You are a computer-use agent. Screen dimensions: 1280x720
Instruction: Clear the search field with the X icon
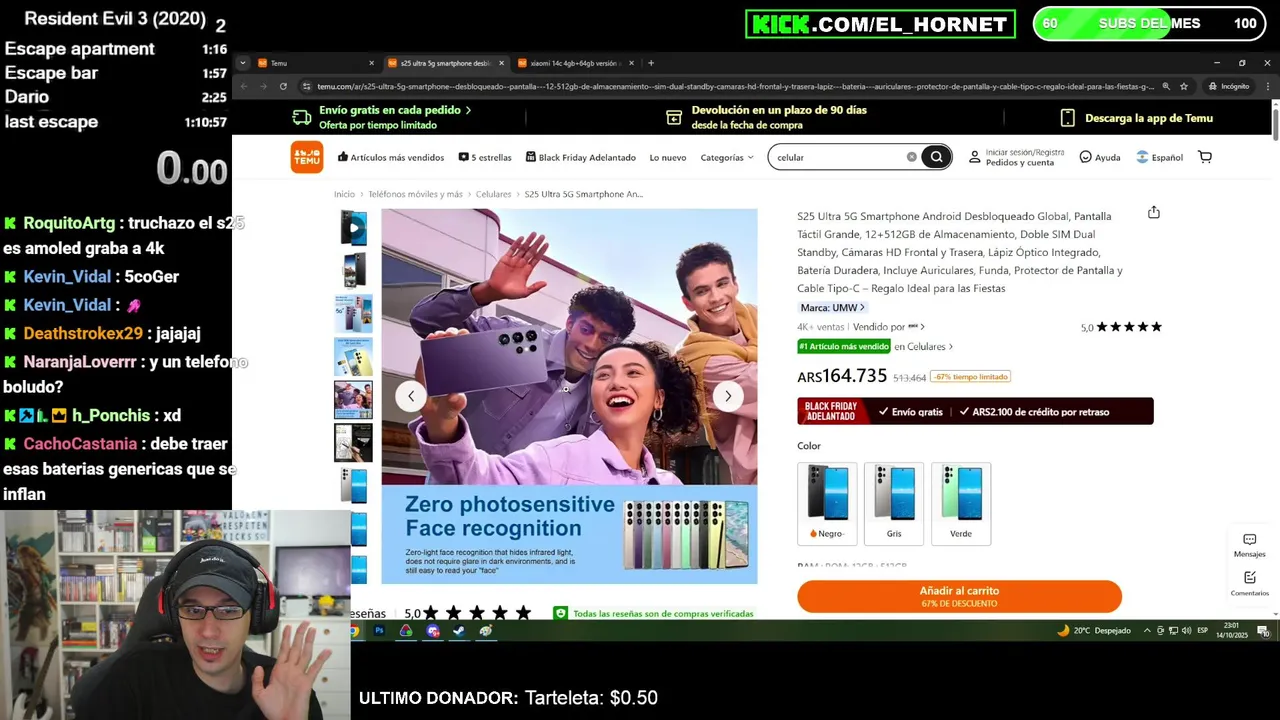[911, 157]
